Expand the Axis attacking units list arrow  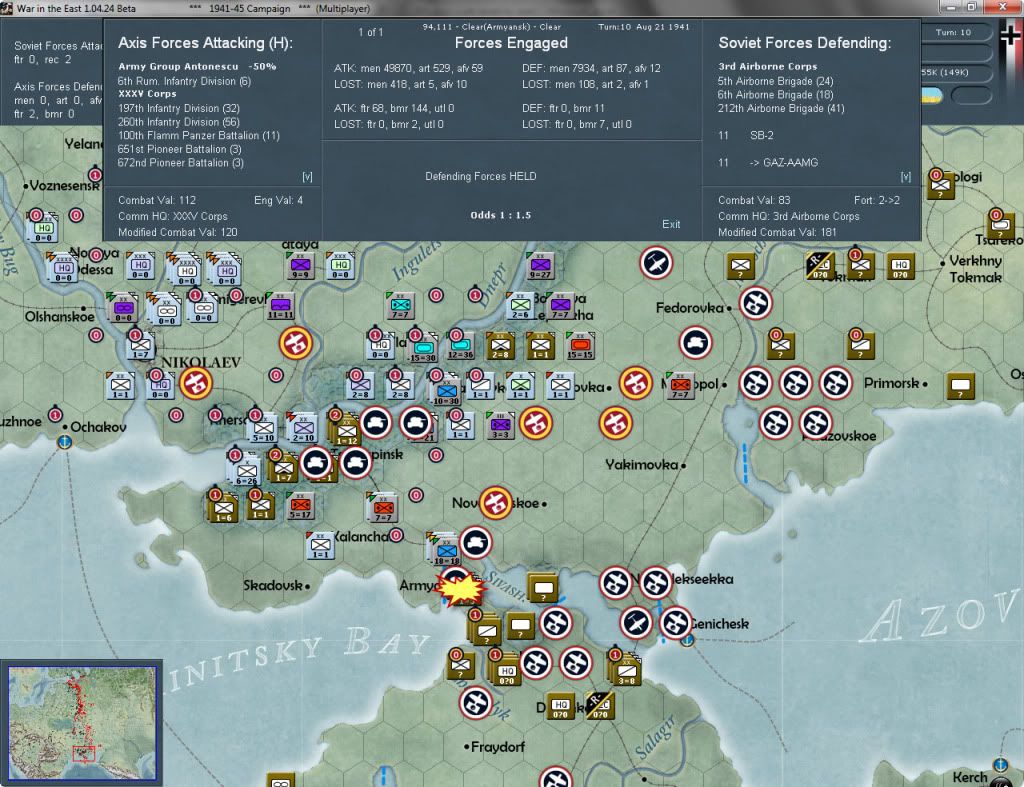pyautogui.click(x=307, y=176)
